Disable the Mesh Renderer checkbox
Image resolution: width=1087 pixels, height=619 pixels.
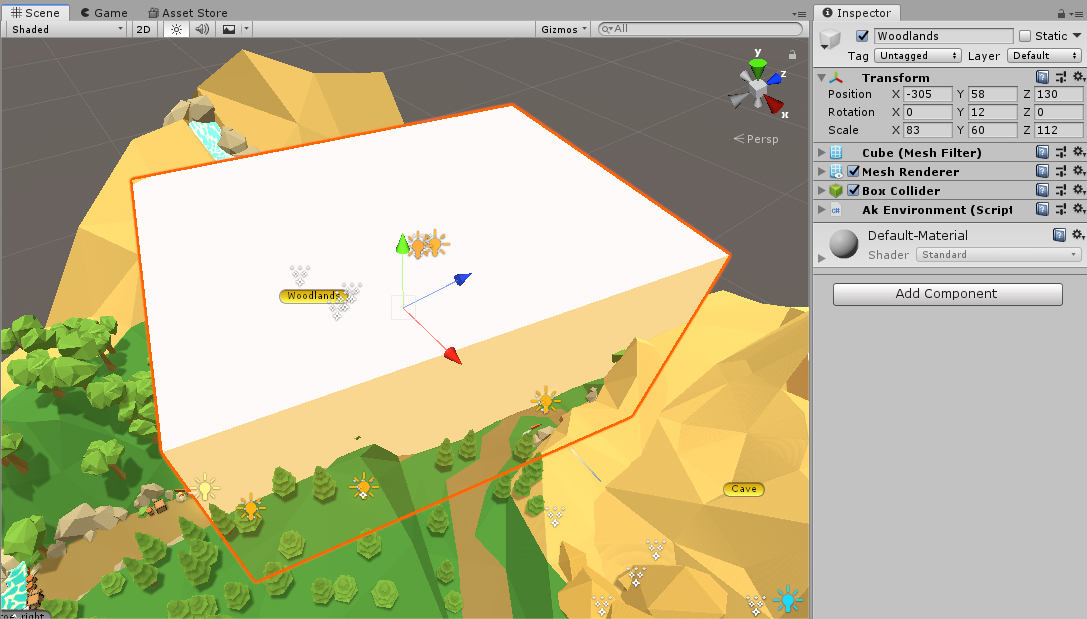tap(853, 171)
